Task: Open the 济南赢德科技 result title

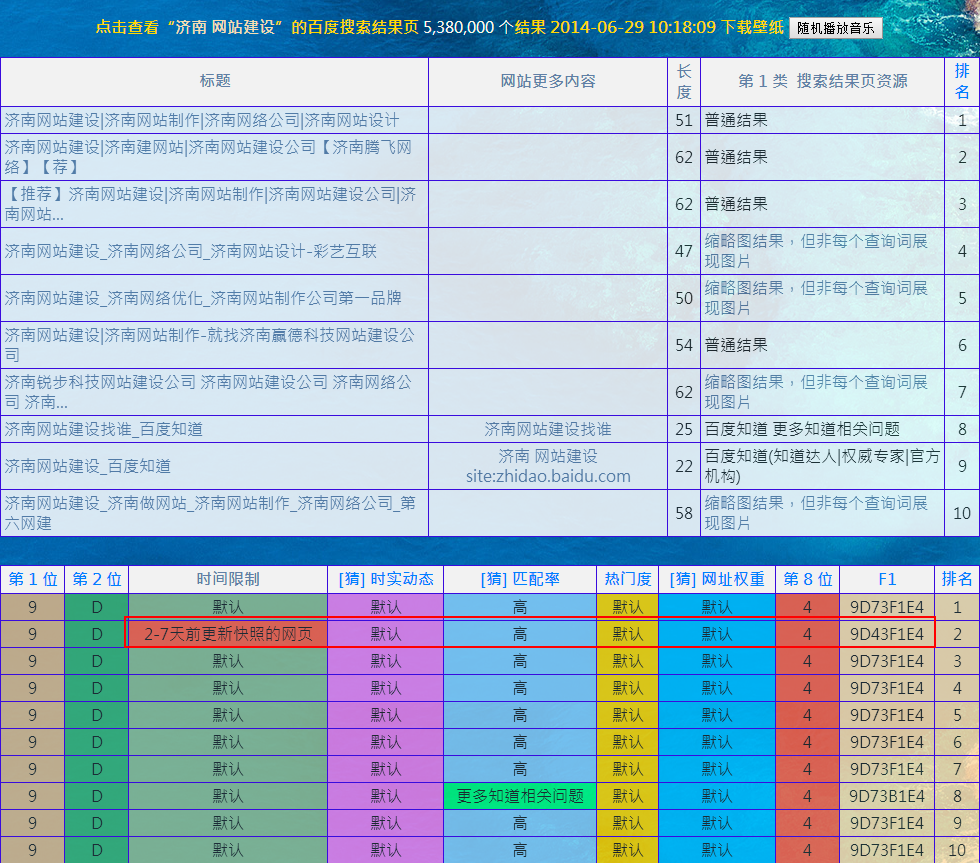Action: pos(209,345)
